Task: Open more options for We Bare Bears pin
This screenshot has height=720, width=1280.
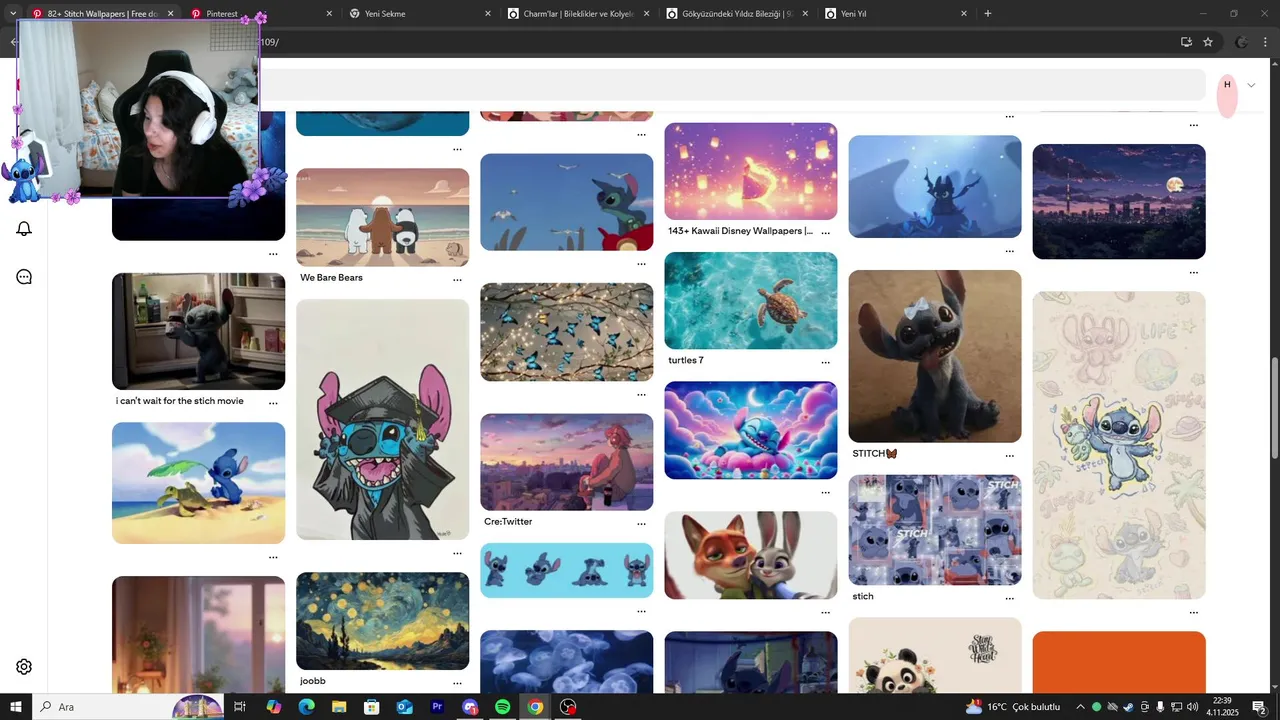Action: [457, 279]
